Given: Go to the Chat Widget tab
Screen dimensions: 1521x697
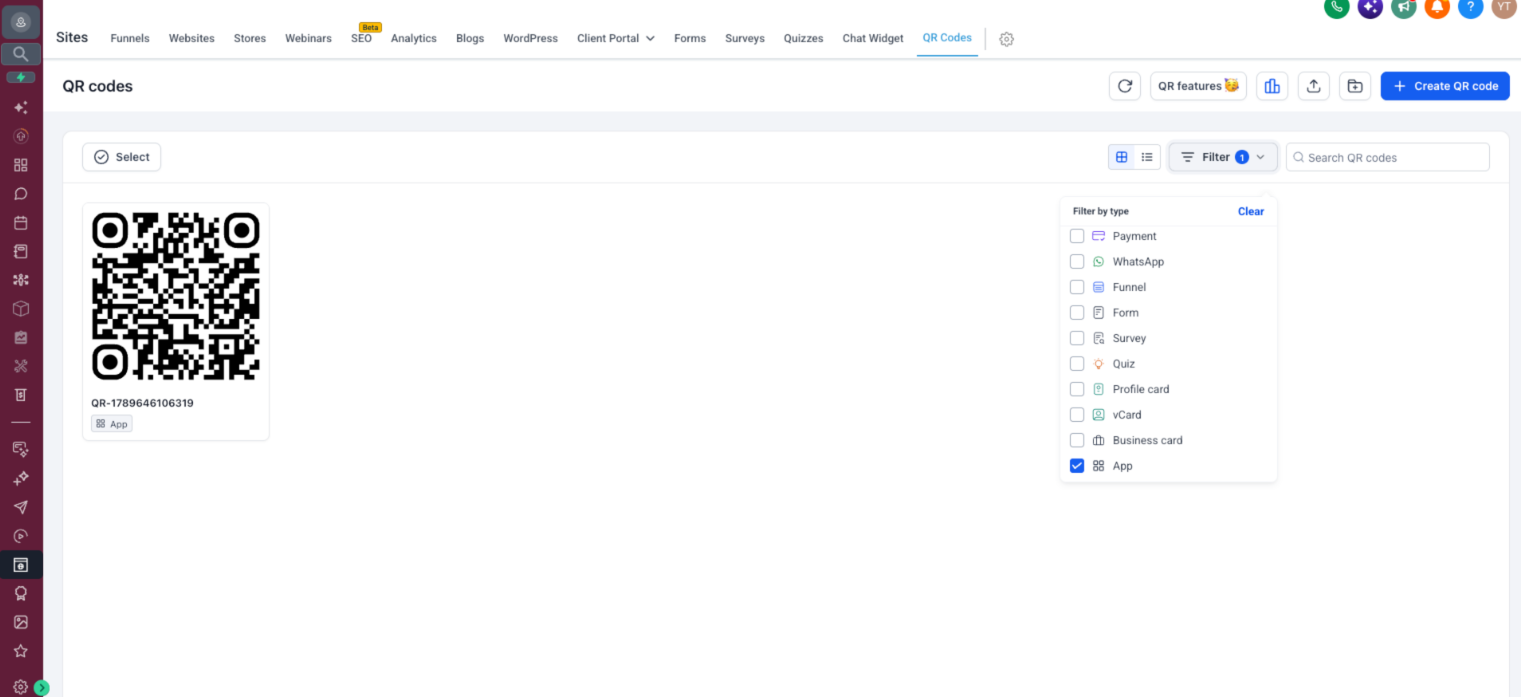Looking at the screenshot, I should 873,38.
